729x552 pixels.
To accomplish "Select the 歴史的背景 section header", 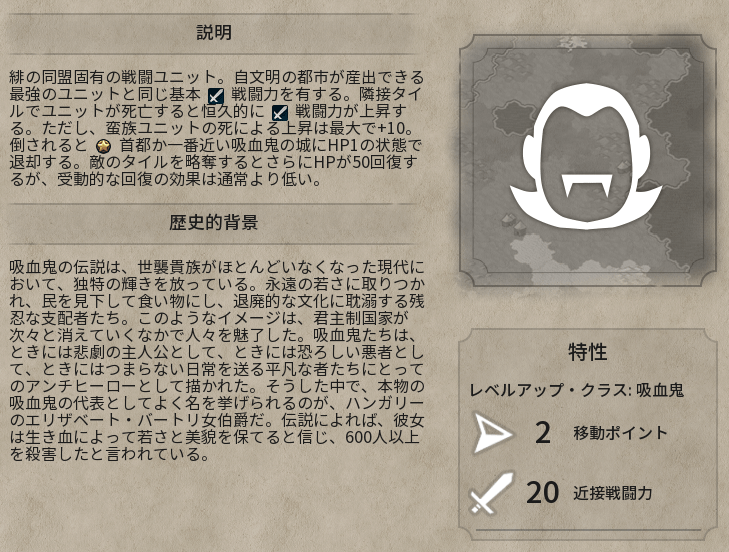I will 213,222.
